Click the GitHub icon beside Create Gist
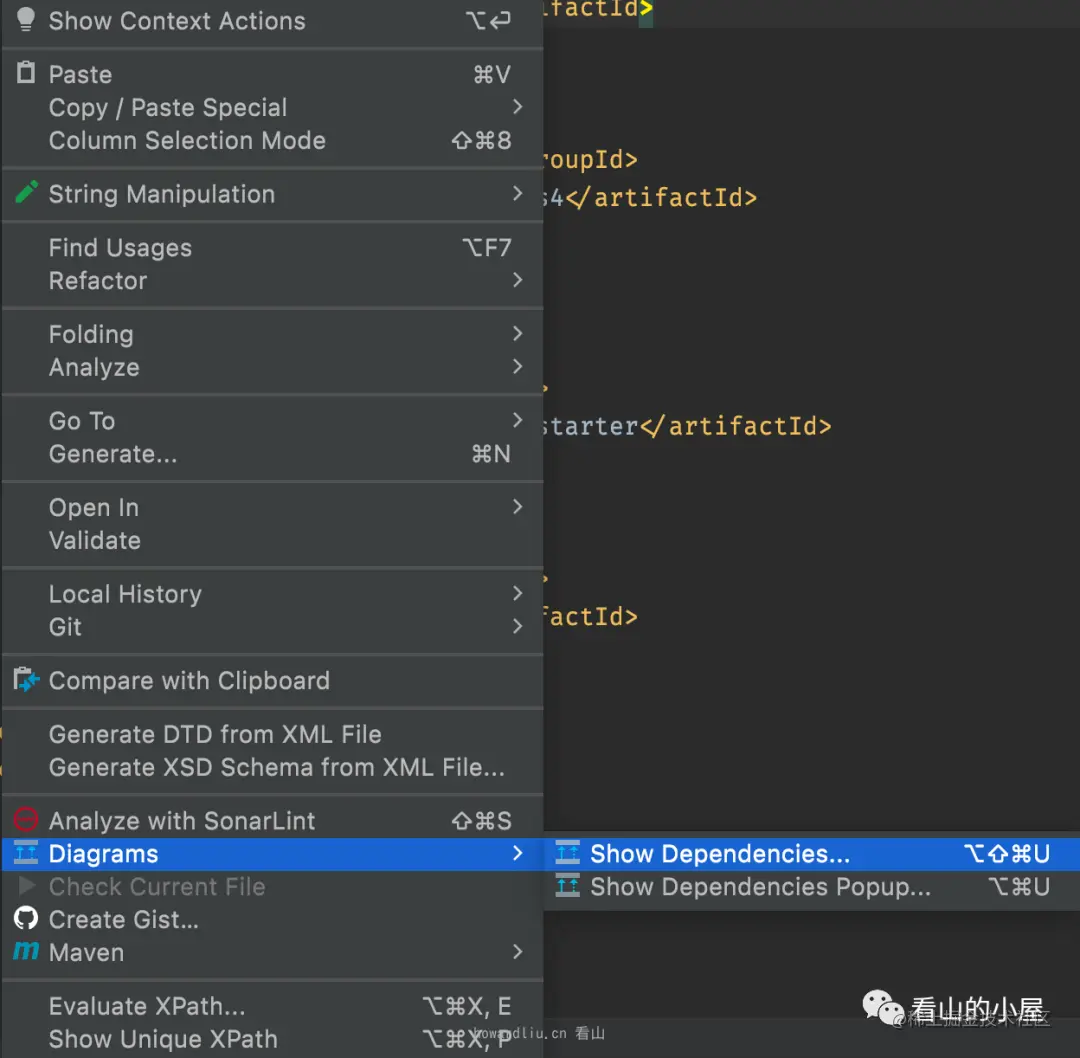 coord(26,918)
